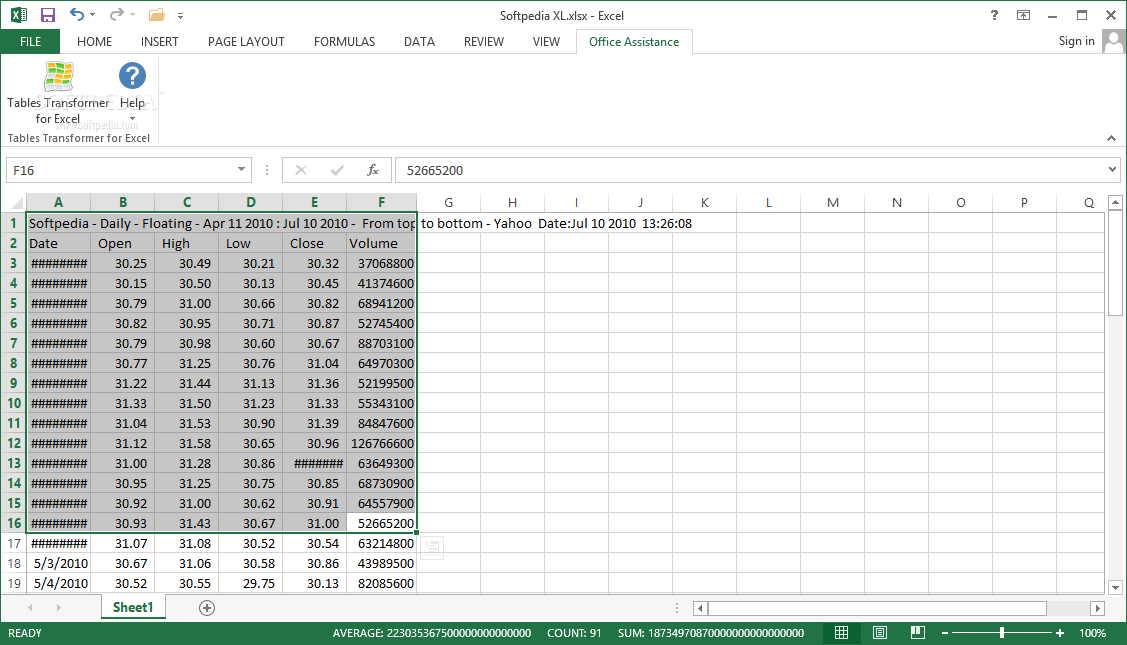The height and width of the screenshot is (645, 1127).
Task: Select cell with 5/3/2010 date
Action: 58,564
